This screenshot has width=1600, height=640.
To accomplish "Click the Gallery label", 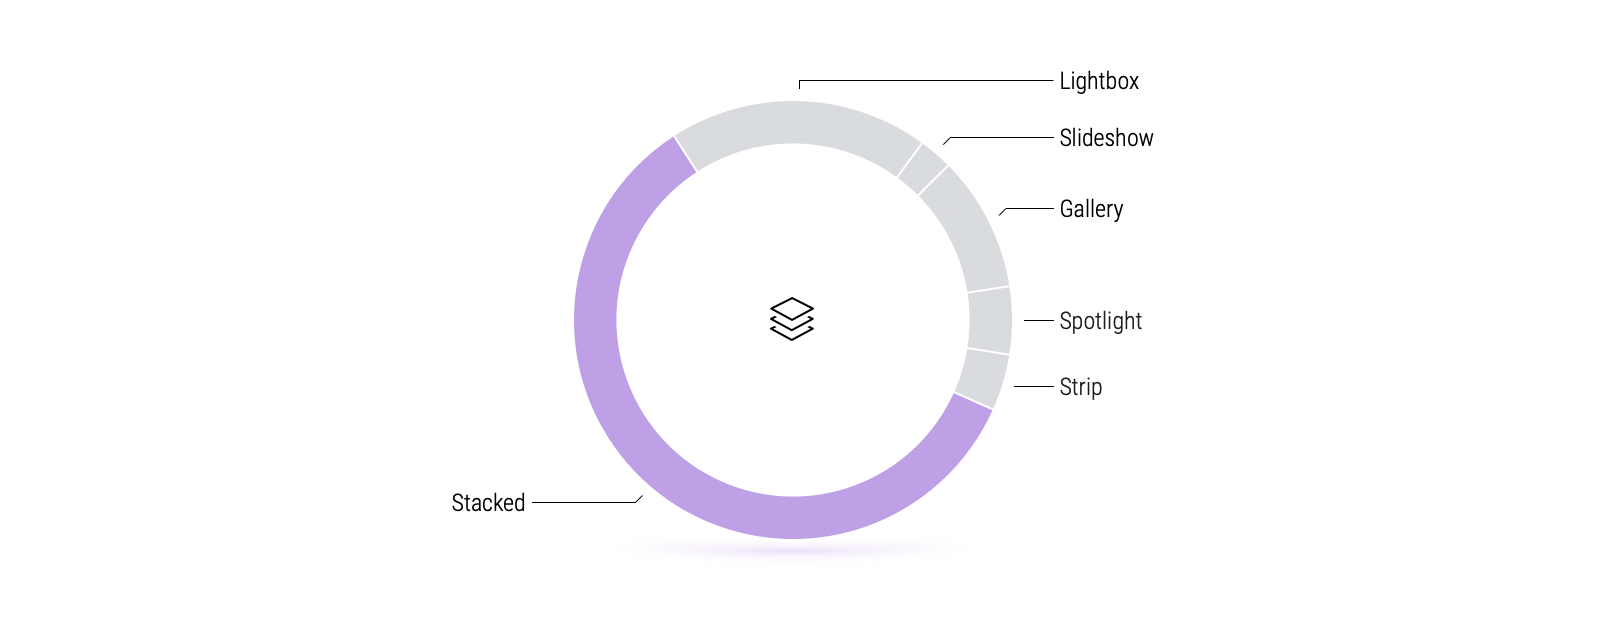I will click(x=1091, y=209).
